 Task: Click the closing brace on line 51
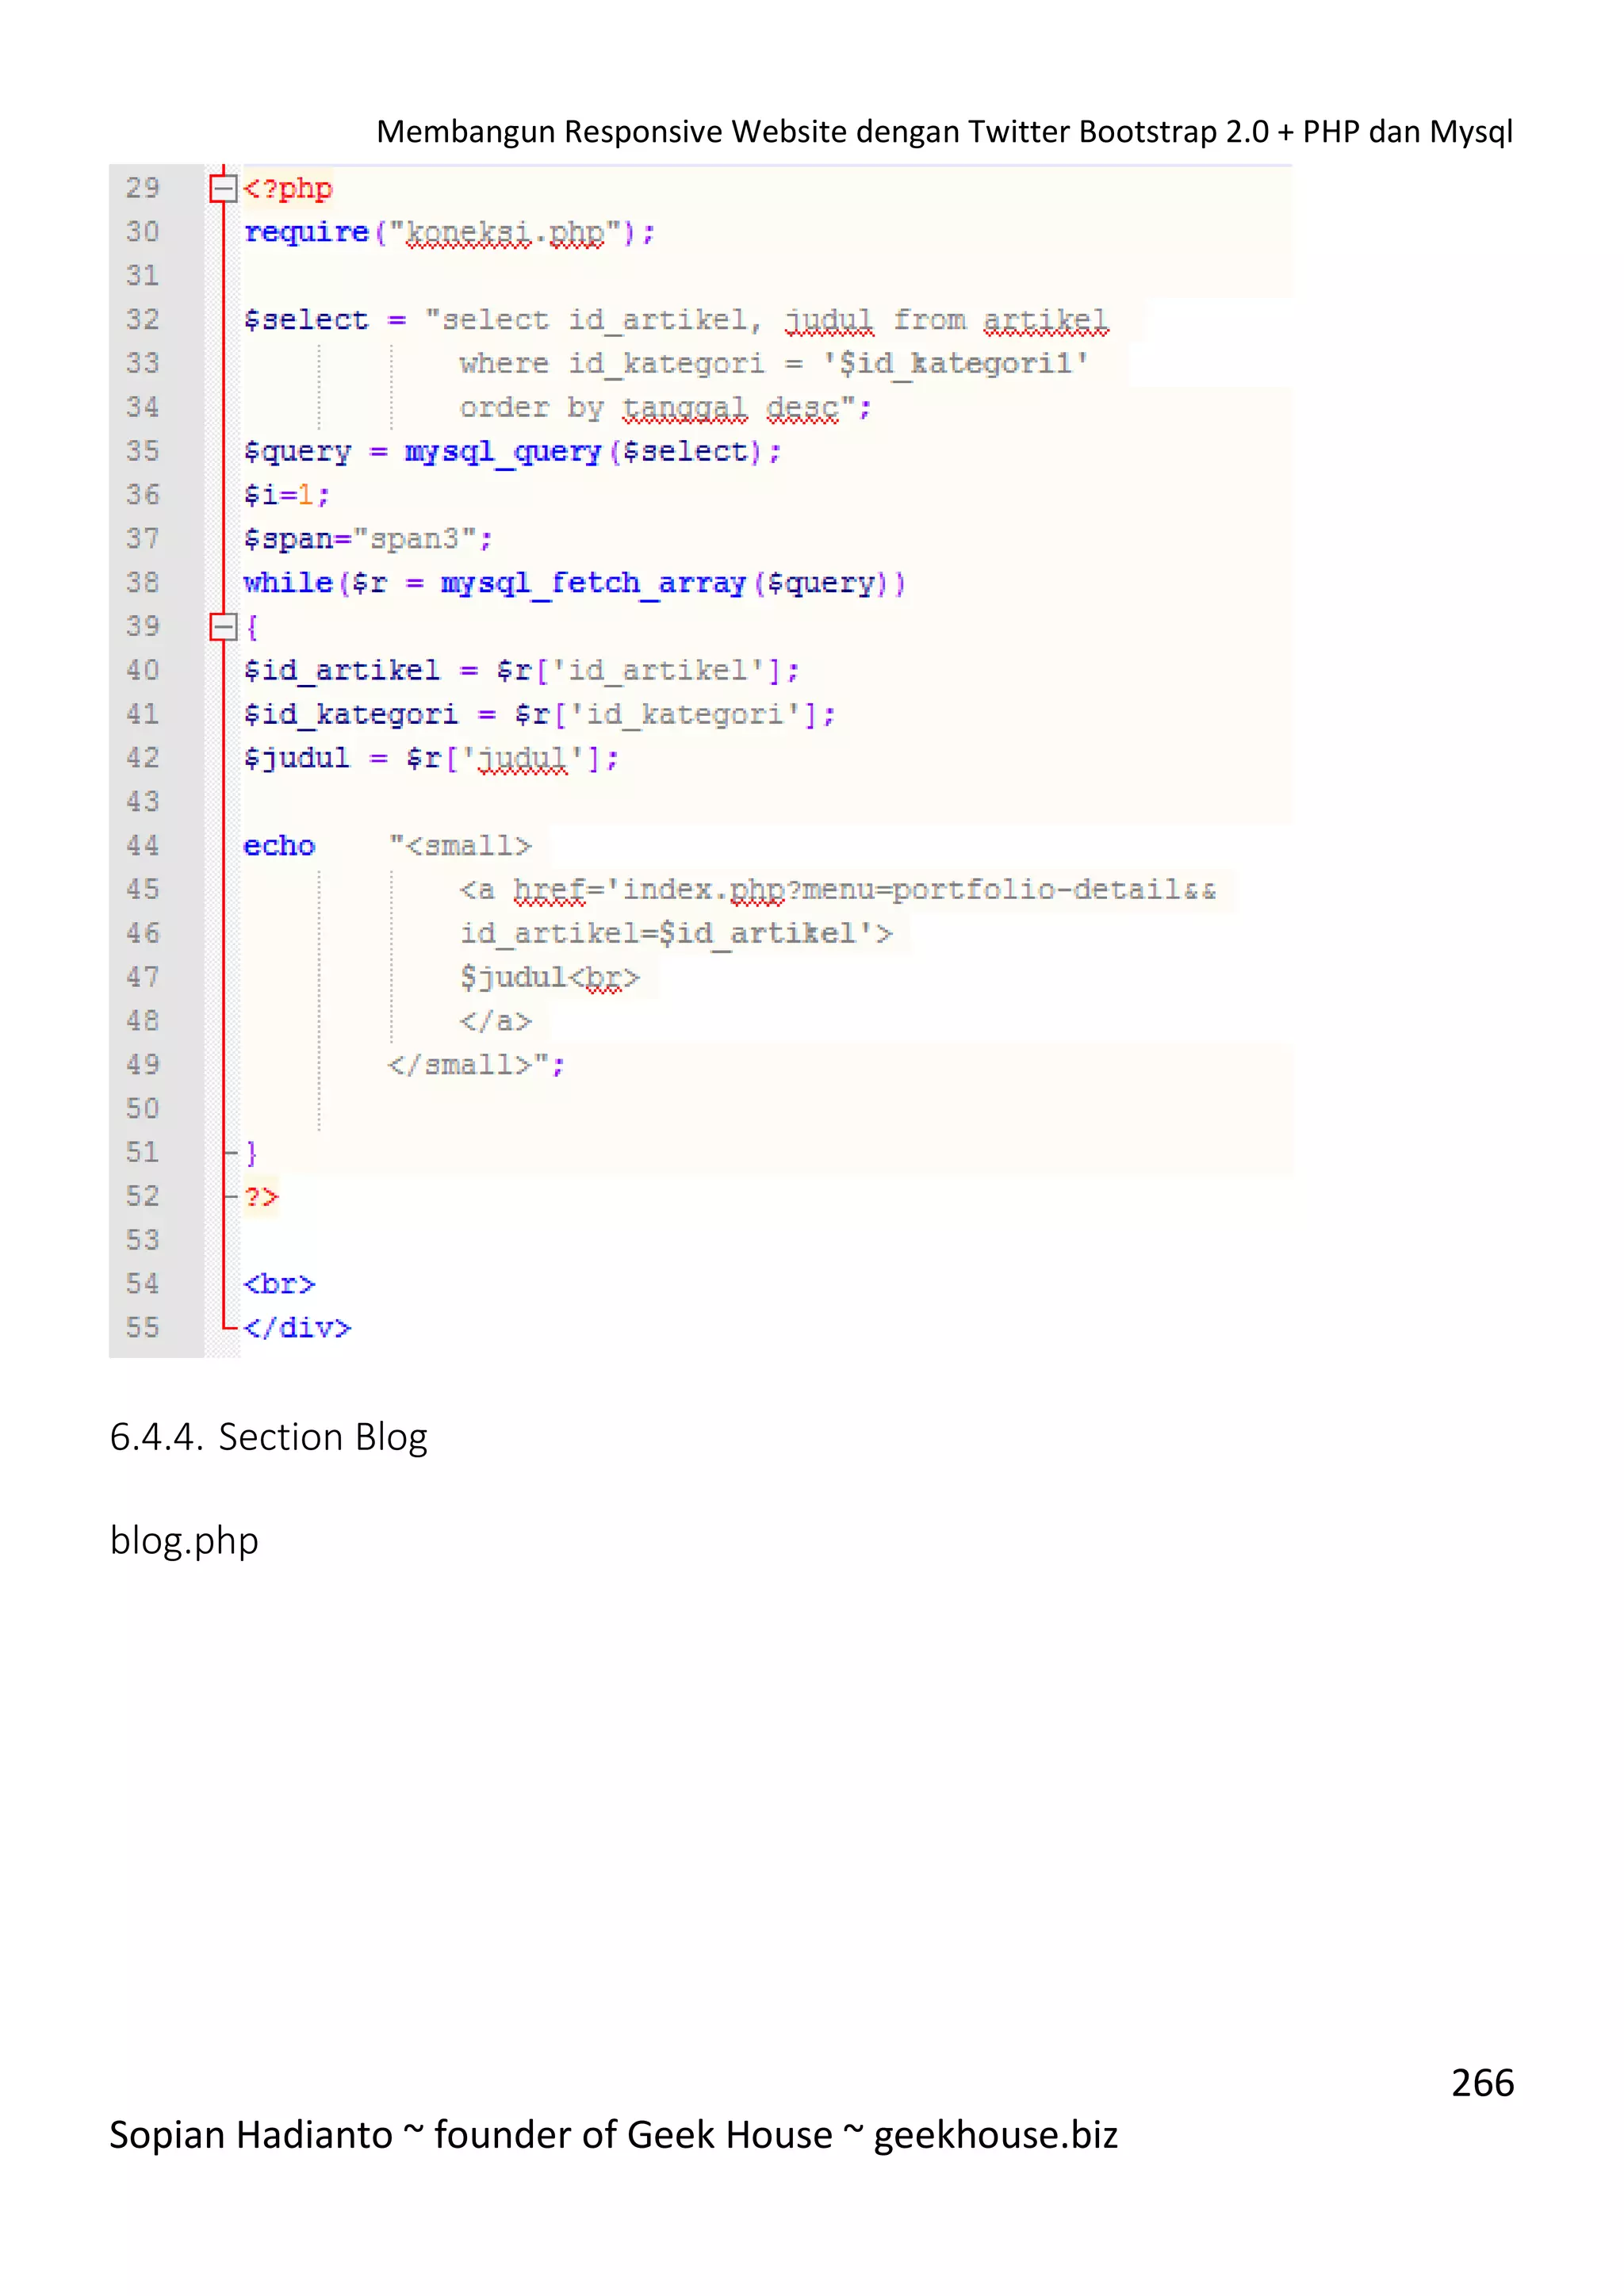coord(251,1153)
